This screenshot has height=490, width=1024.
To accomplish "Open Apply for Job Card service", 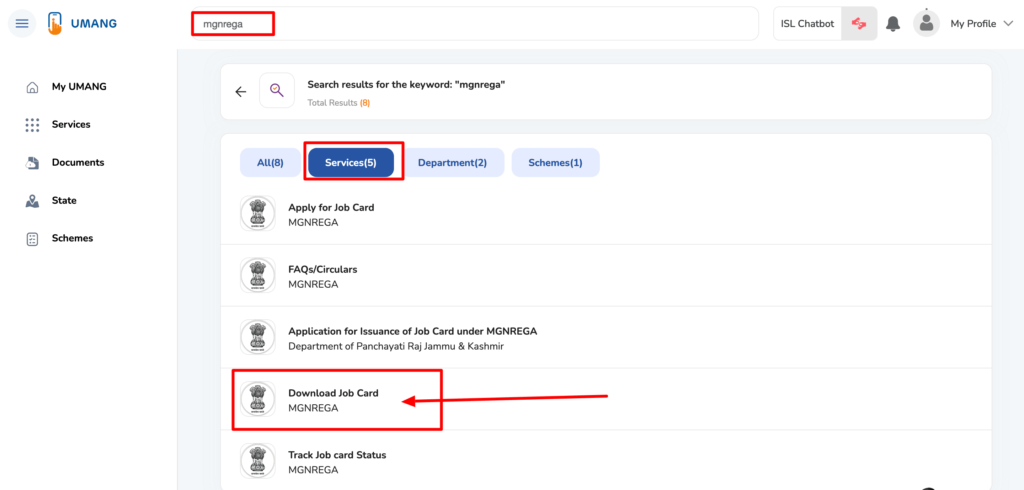I will [605, 214].
